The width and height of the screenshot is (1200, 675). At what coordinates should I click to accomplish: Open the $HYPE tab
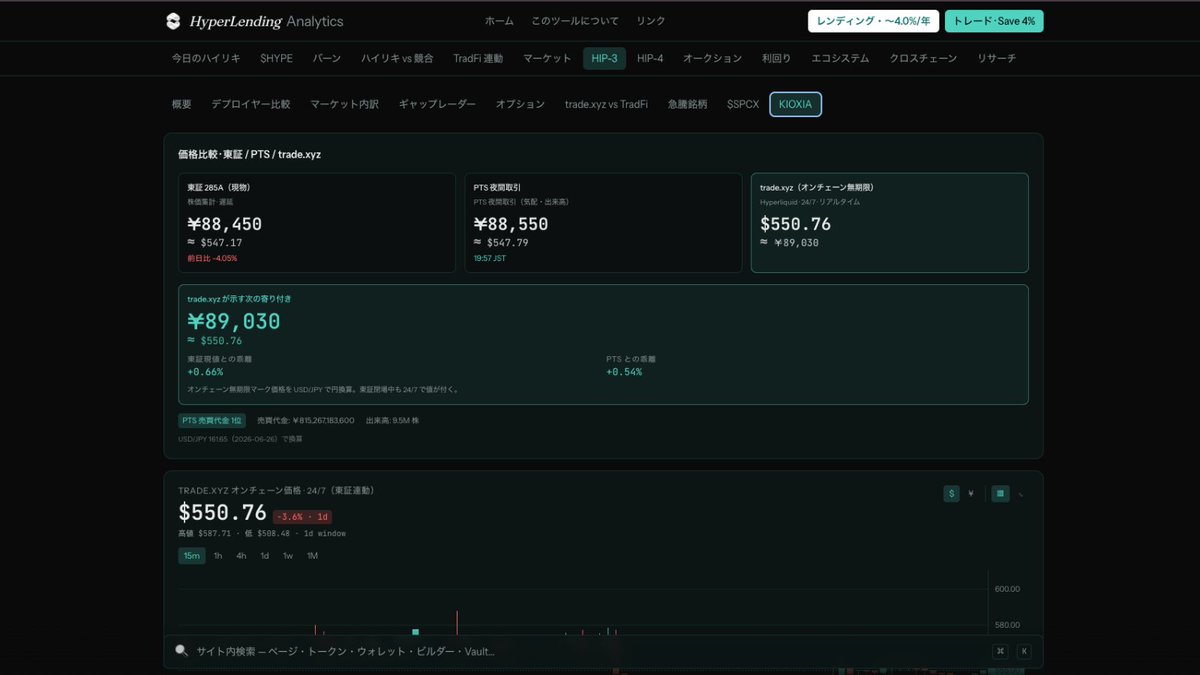click(x=277, y=58)
